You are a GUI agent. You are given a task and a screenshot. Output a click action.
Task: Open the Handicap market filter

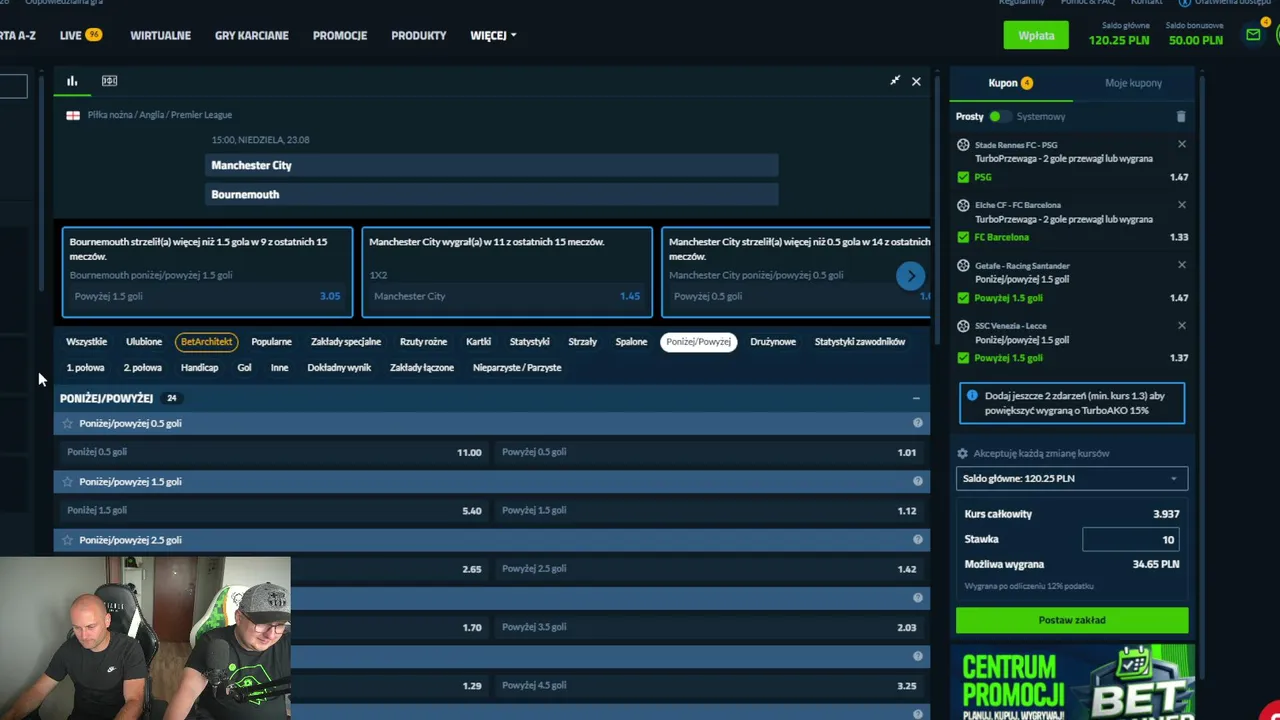point(199,368)
